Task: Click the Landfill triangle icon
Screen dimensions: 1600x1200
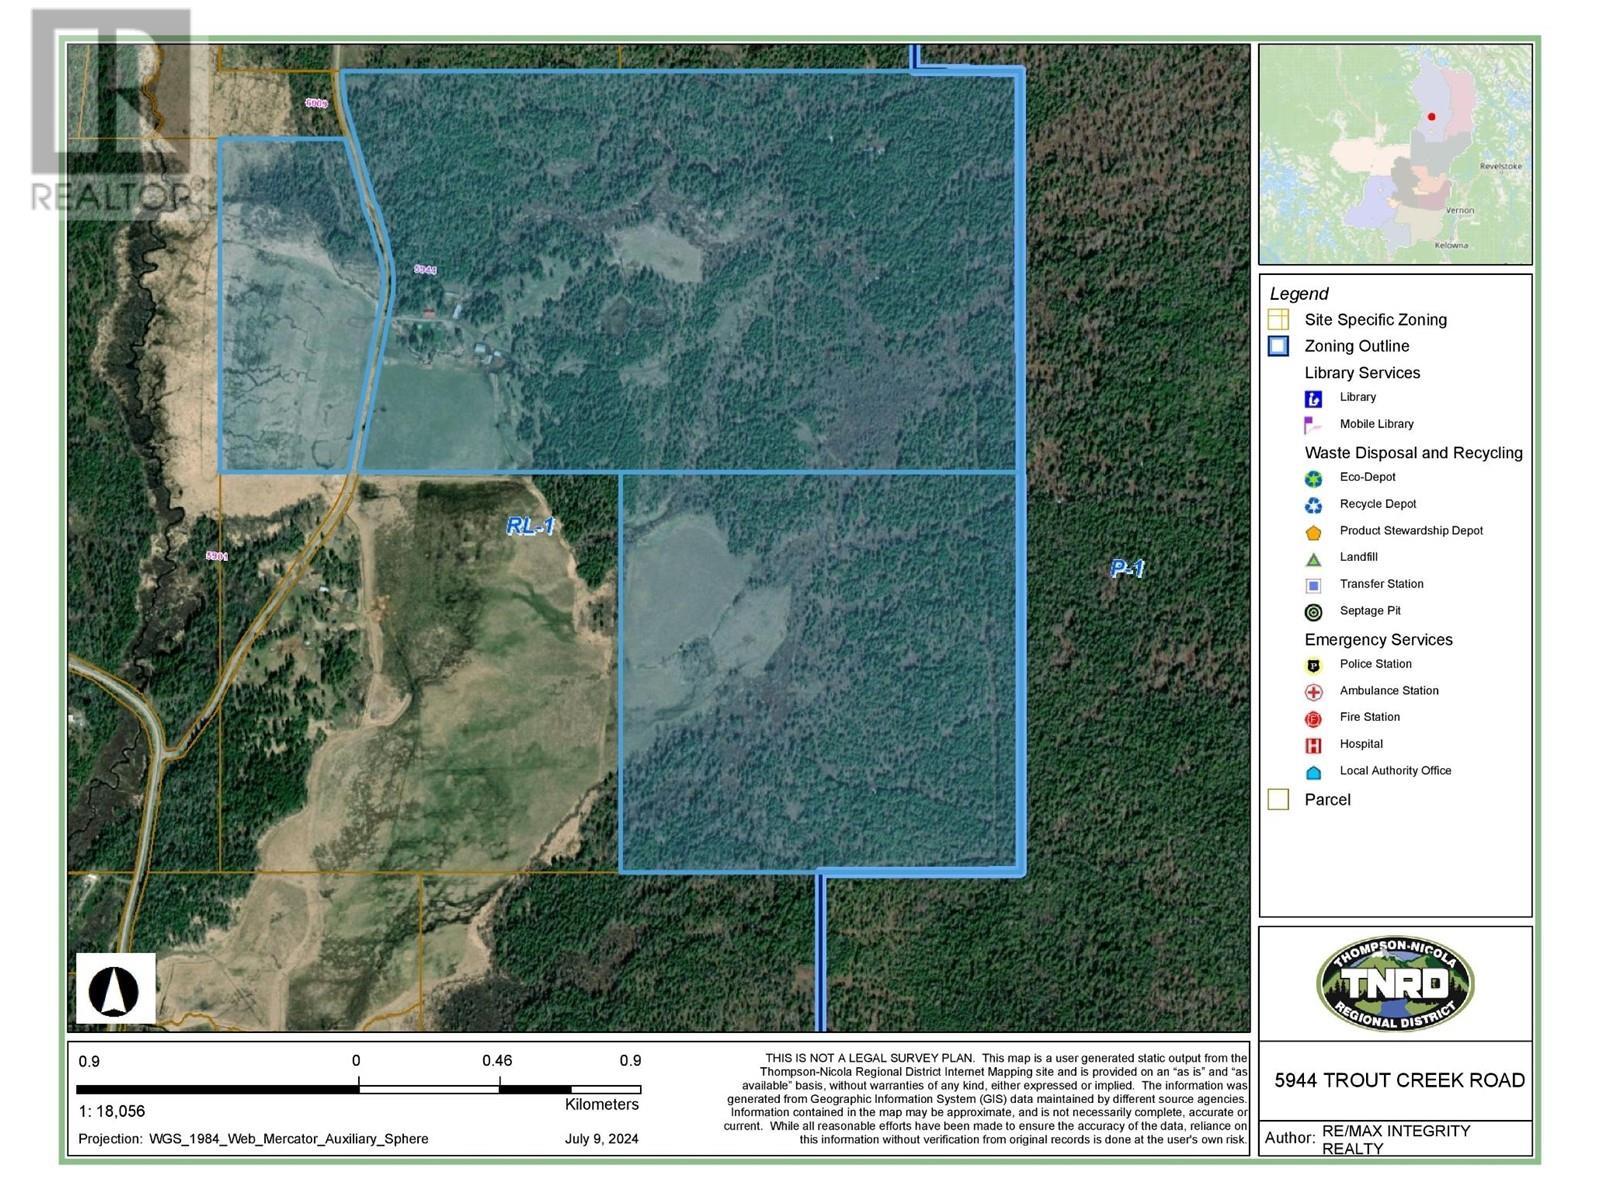Action: (x=1313, y=559)
